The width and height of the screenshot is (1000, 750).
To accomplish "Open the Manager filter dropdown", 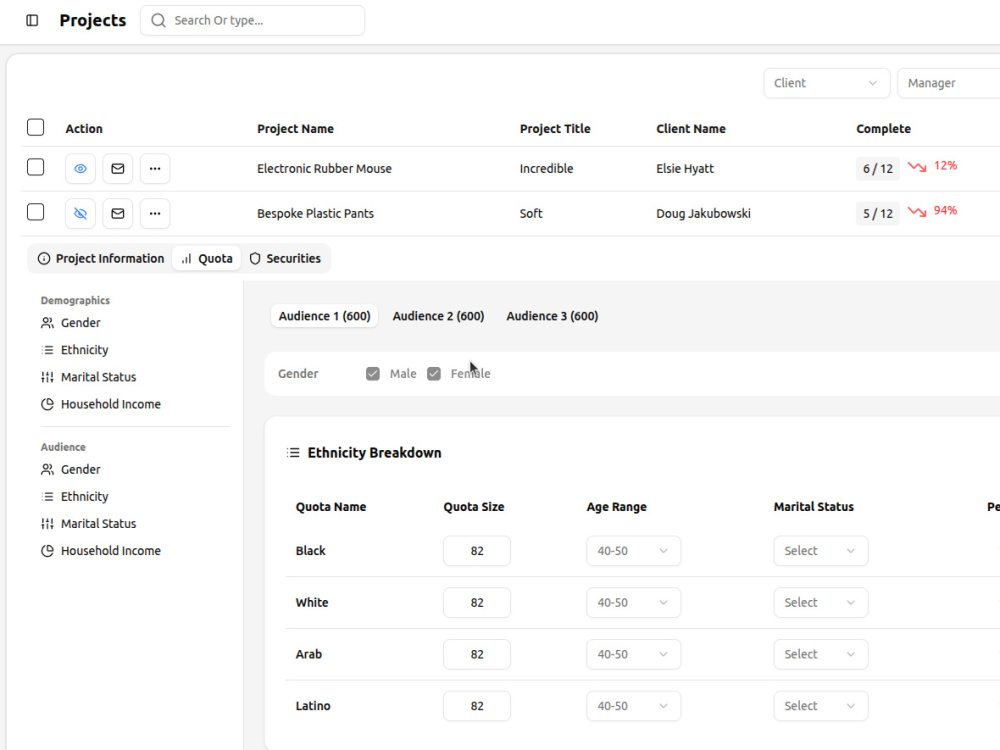I will 948,84.
